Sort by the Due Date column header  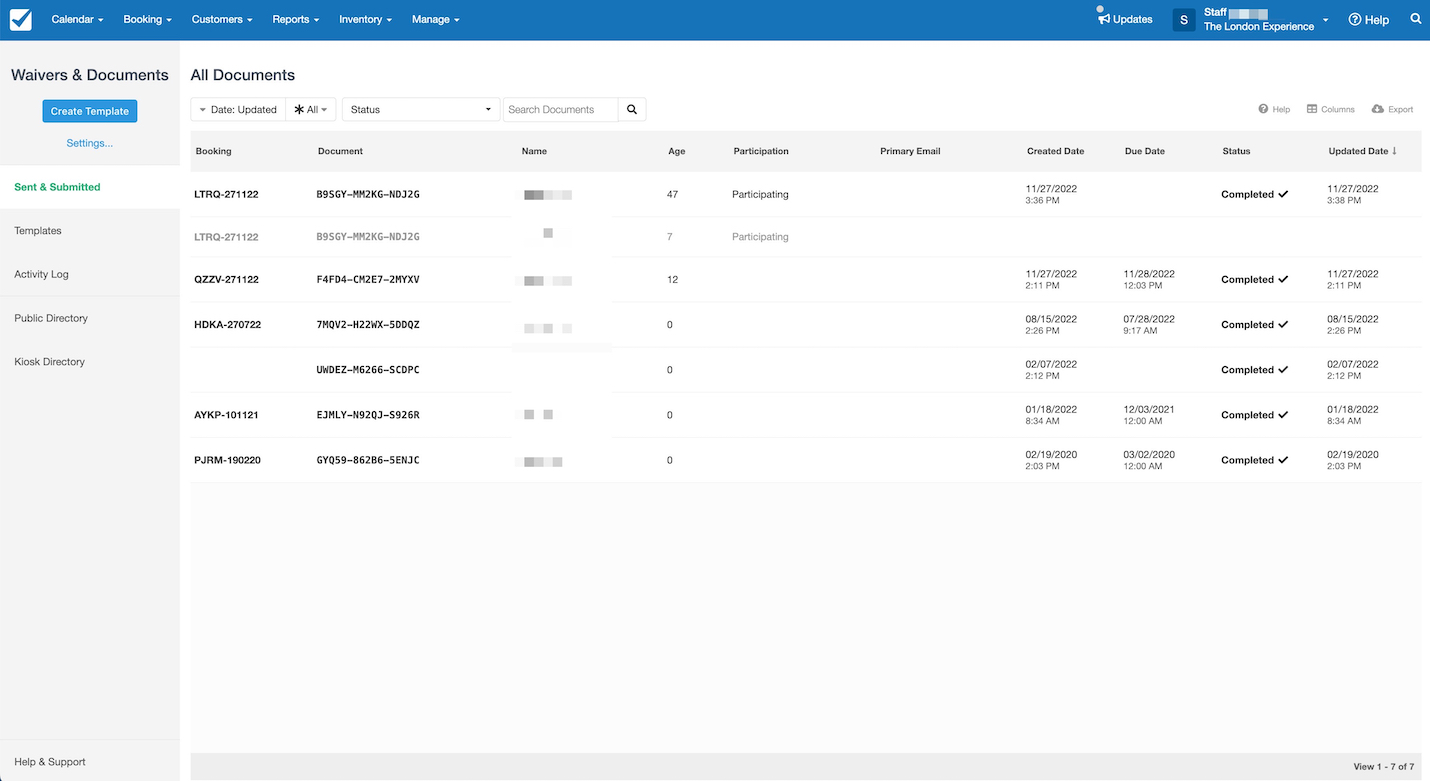click(x=1144, y=151)
